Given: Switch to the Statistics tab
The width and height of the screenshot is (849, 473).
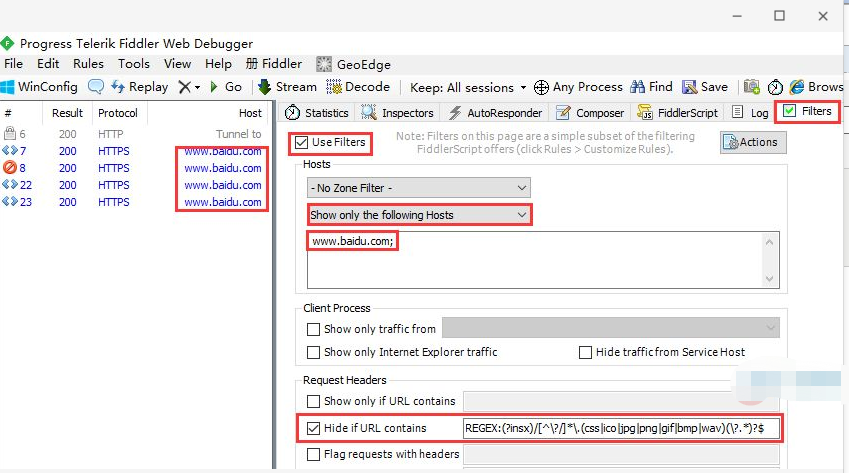Looking at the screenshot, I should pos(317,113).
